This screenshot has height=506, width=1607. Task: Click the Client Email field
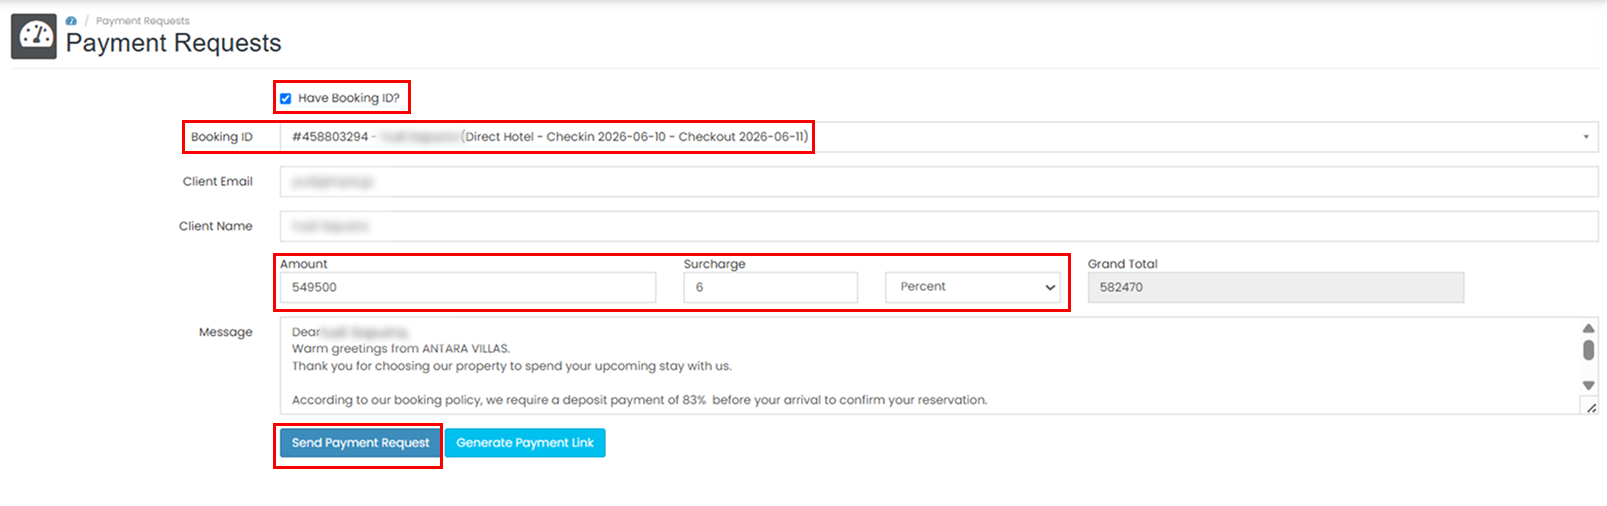[939, 182]
